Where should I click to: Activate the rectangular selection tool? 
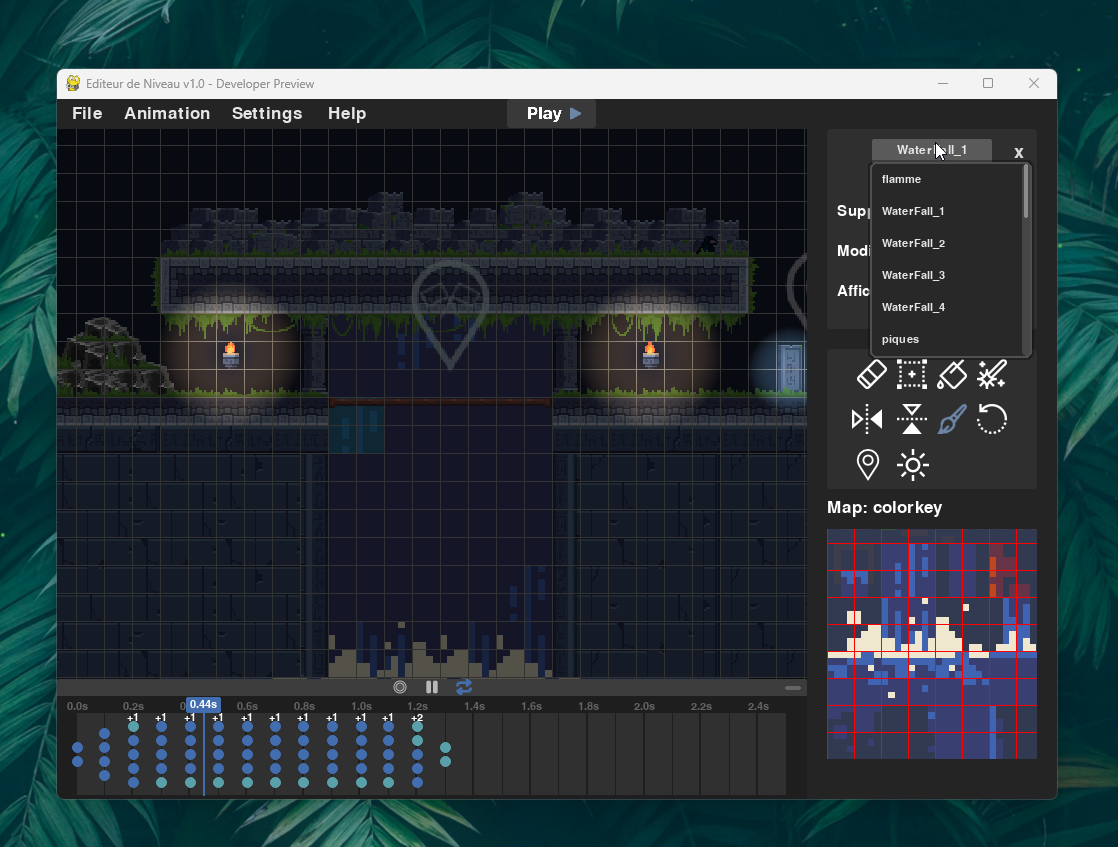[912, 374]
